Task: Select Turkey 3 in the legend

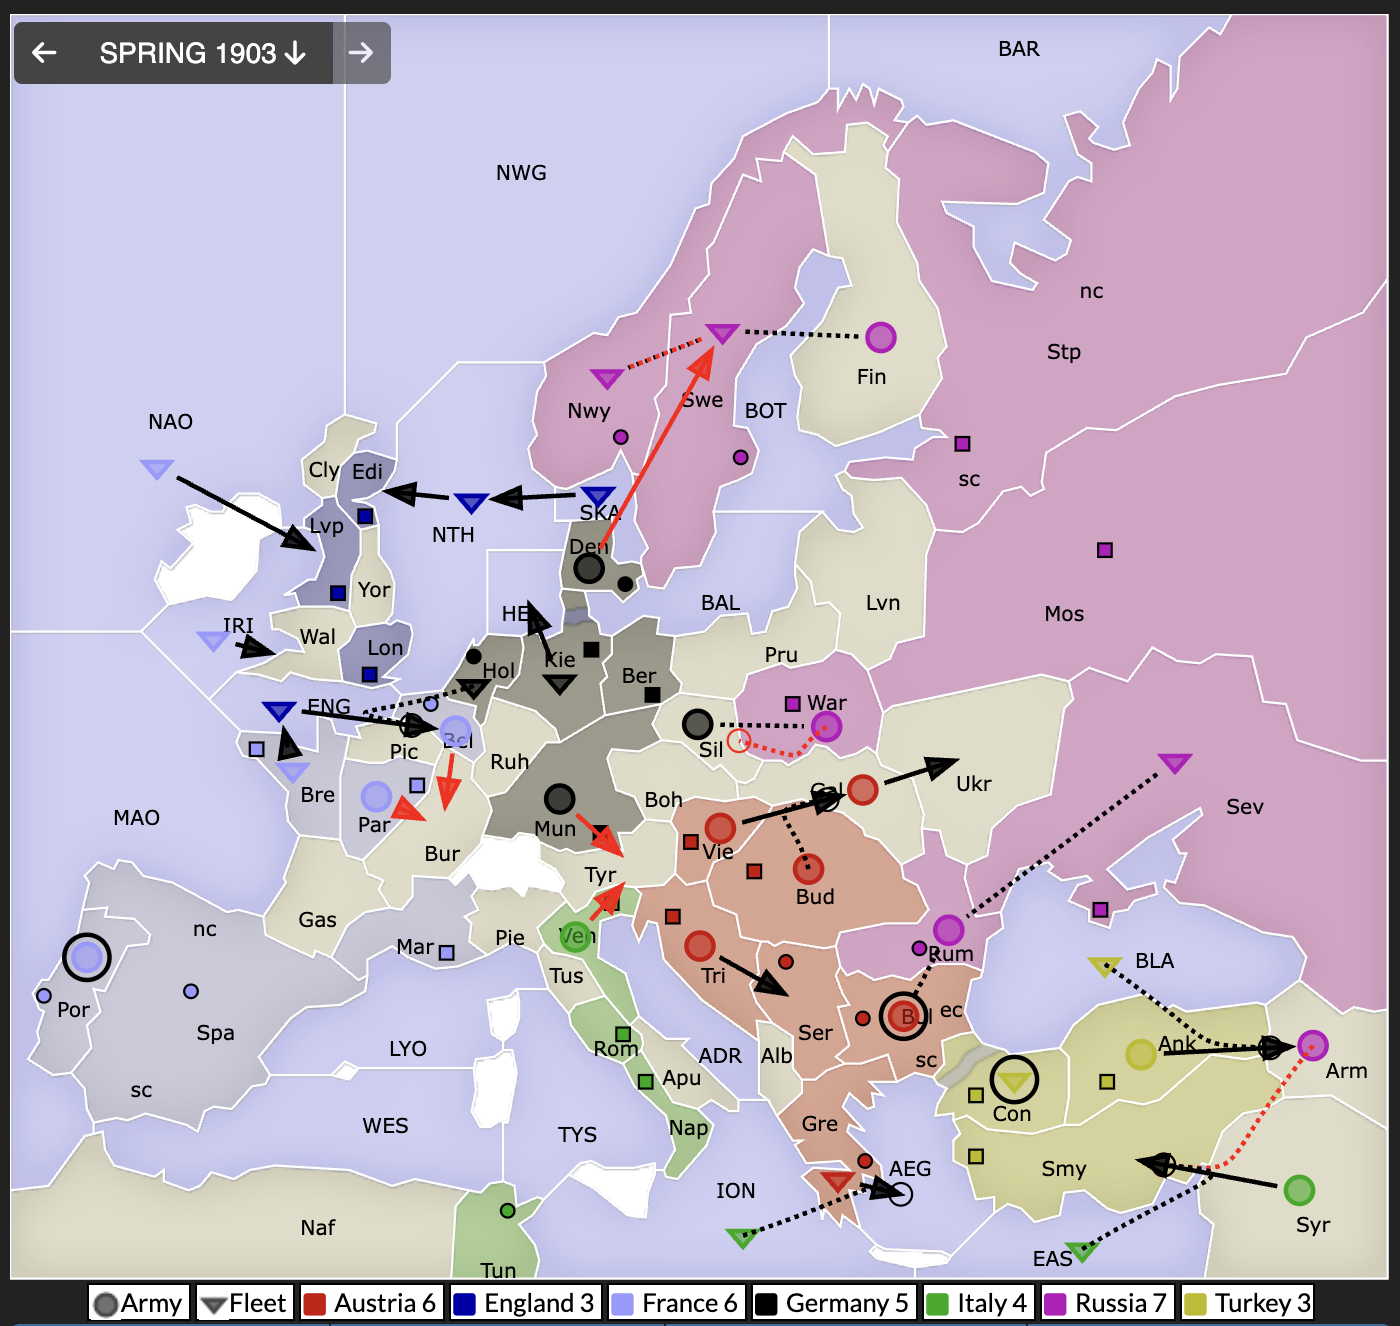Action: click(1247, 1303)
